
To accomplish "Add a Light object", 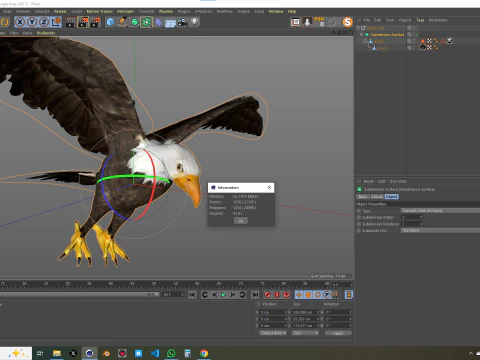I will pyautogui.click(x=194, y=22).
